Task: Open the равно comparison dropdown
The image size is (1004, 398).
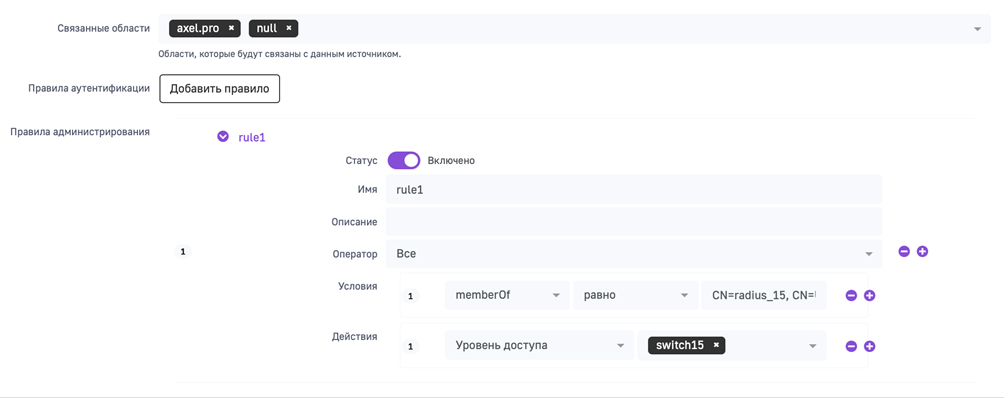Action: (x=635, y=295)
